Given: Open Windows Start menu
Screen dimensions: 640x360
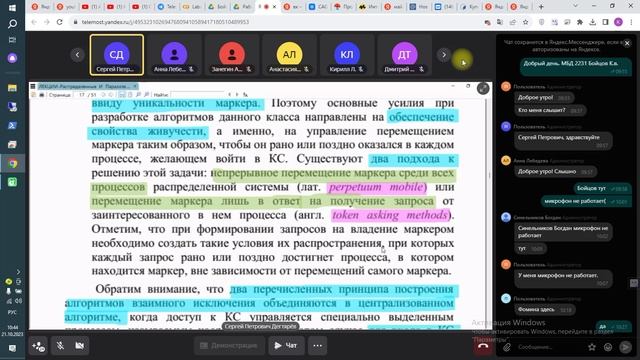Looking at the screenshot, I should point(12,8).
